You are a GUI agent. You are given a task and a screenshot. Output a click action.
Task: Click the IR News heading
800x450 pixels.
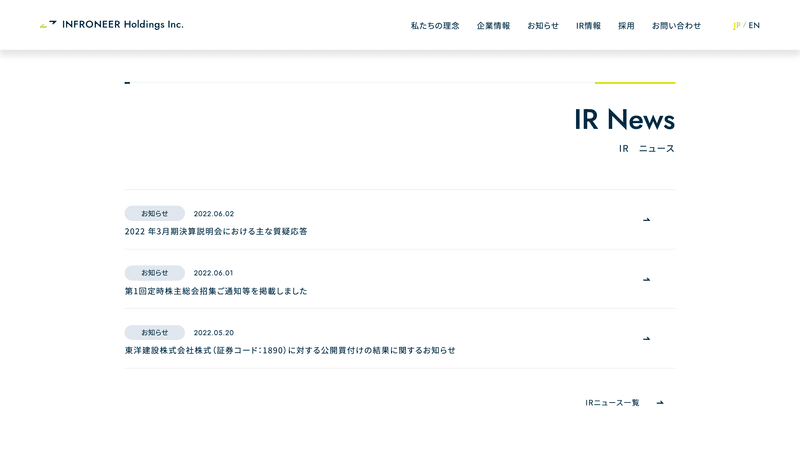(x=624, y=120)
